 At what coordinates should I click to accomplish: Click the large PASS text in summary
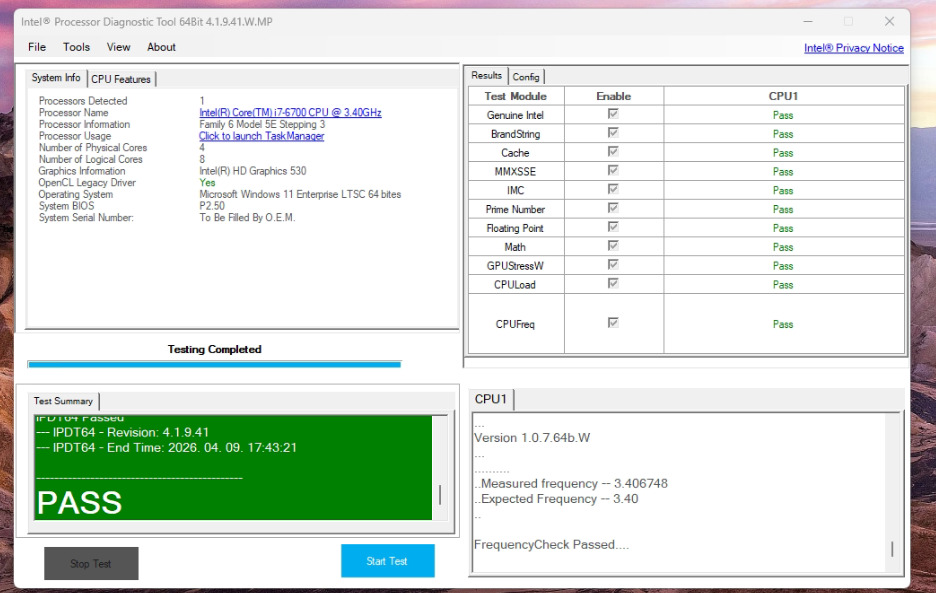click(x=79, y=503)
